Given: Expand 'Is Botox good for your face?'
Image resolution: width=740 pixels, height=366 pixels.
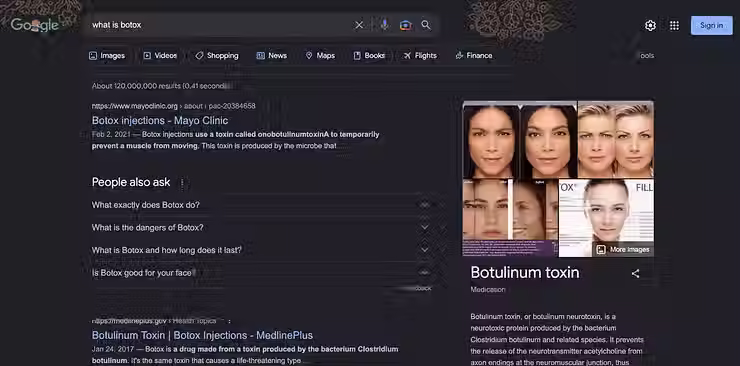Looking at the screenshot, I should tap(263, 273).
